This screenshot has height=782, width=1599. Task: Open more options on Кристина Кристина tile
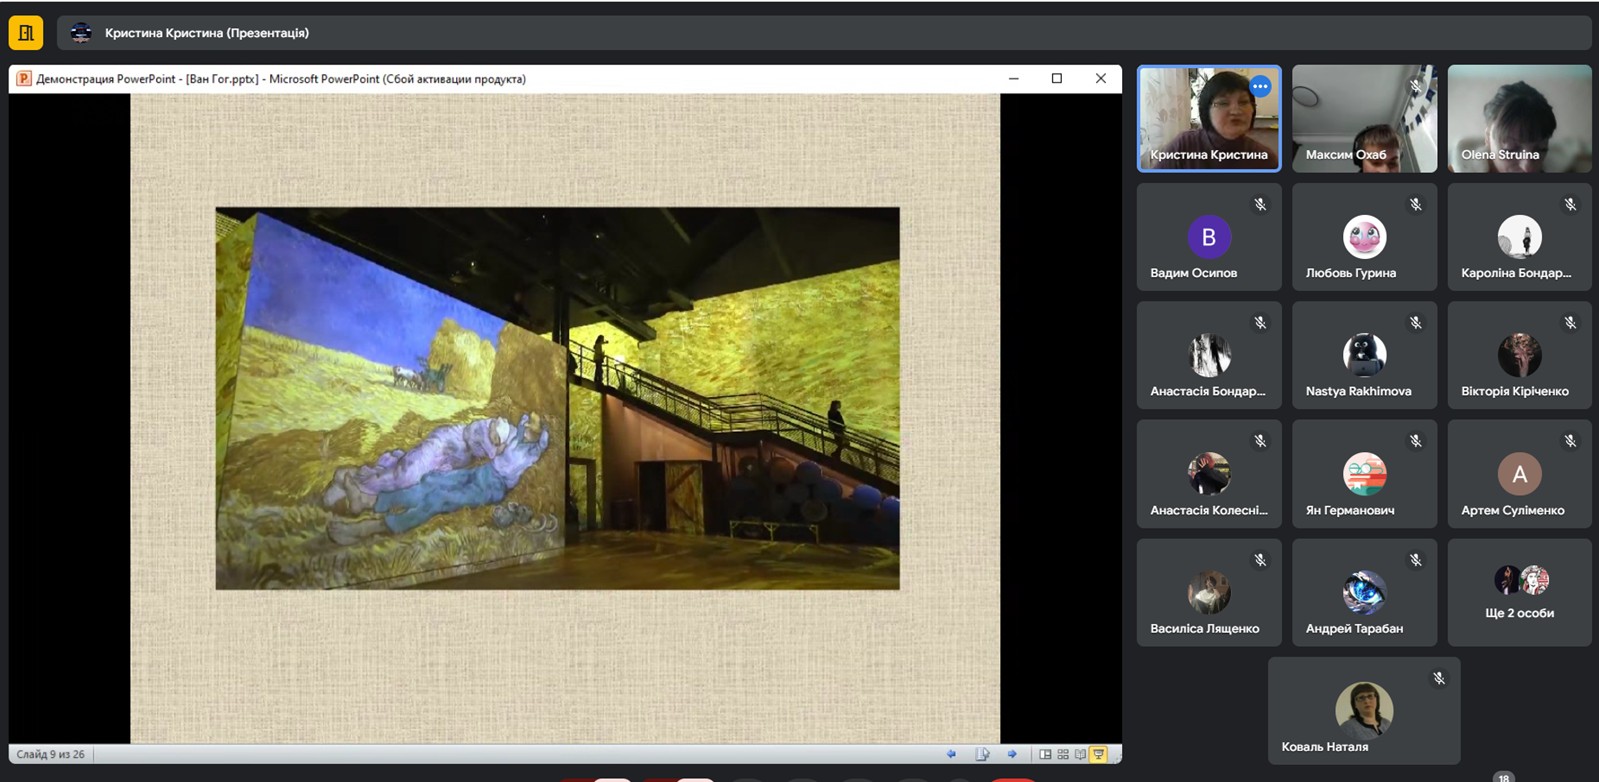(x=1260, y=87)
